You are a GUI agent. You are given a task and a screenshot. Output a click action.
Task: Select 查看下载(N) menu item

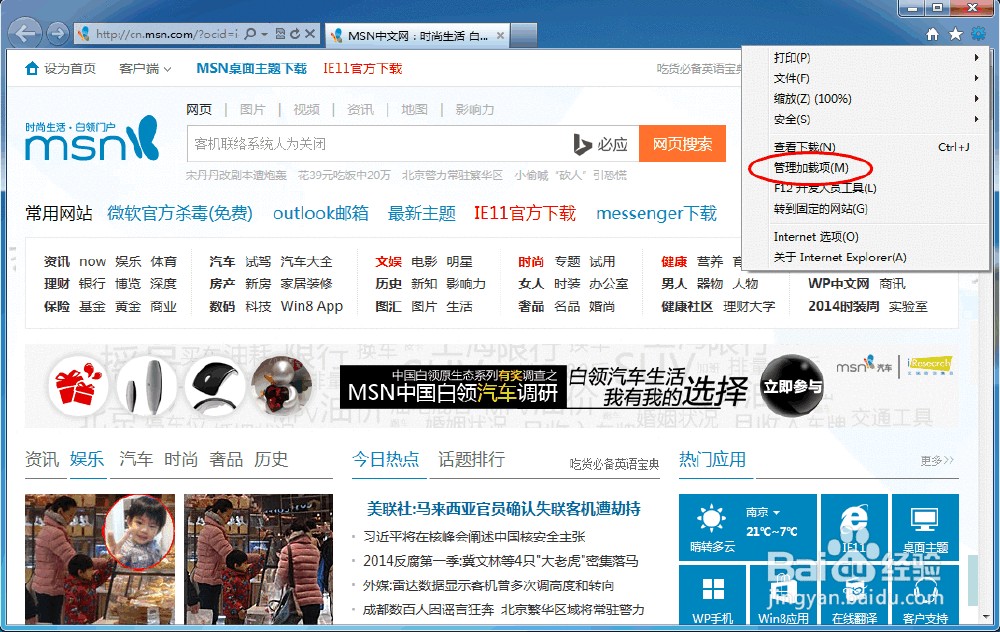coord(865,147)
